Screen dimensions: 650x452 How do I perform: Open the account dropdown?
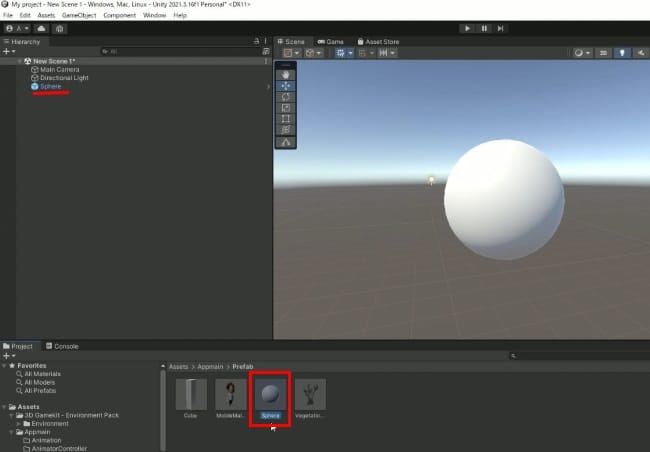coord(17,29)
